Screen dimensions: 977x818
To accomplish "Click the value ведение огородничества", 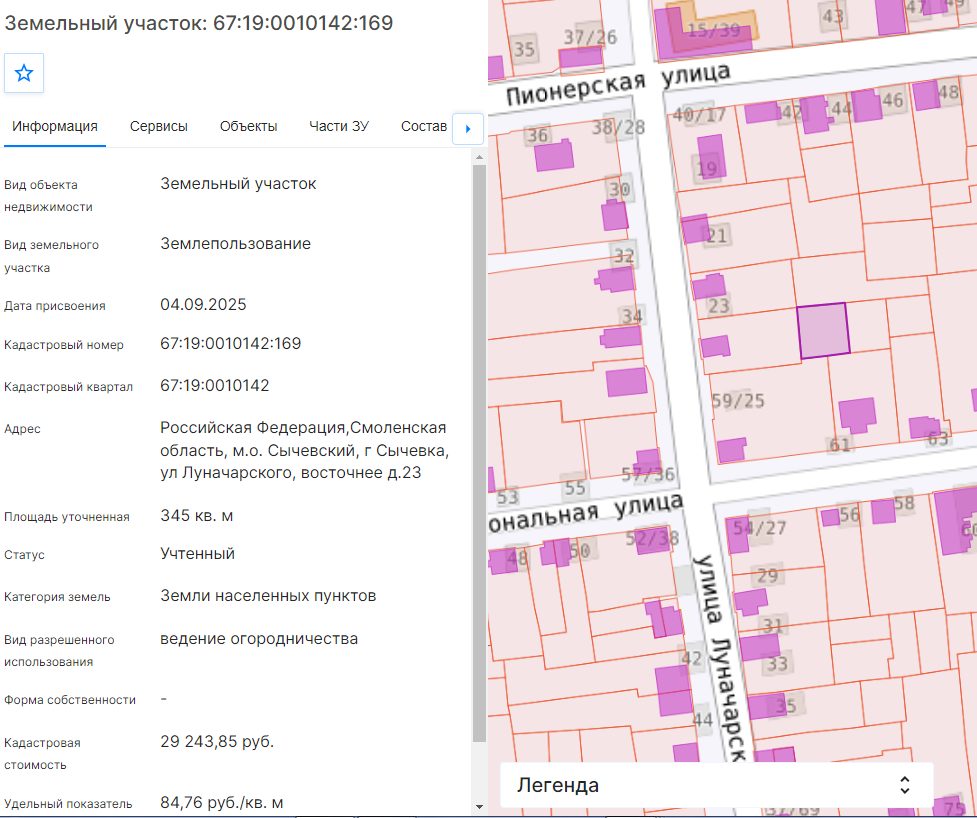I will point(259,639).
